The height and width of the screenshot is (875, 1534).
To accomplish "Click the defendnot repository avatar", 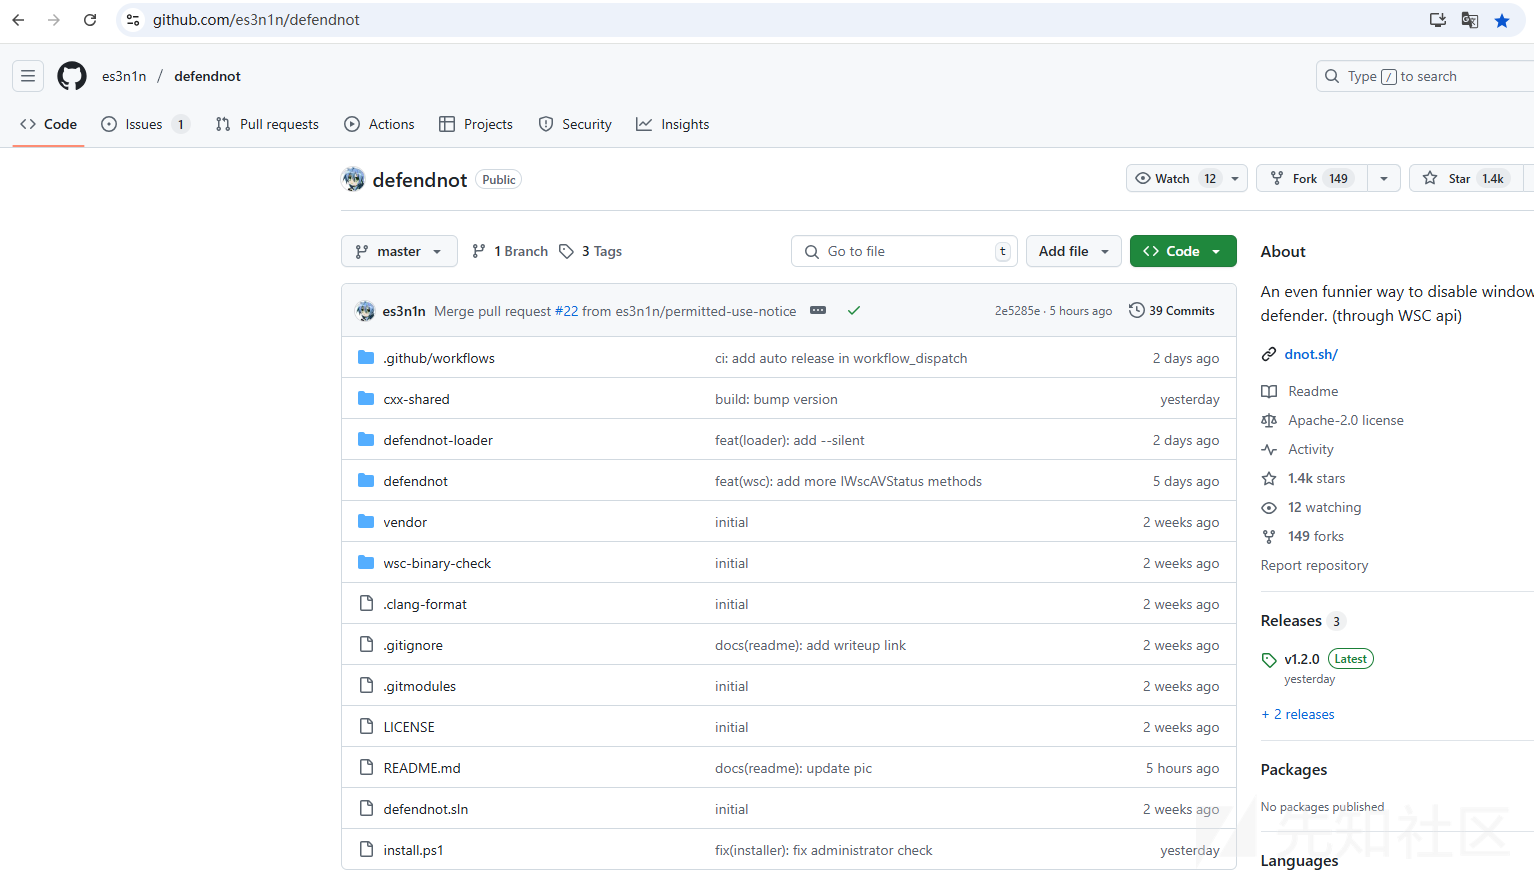I will [x=353, y=179].
